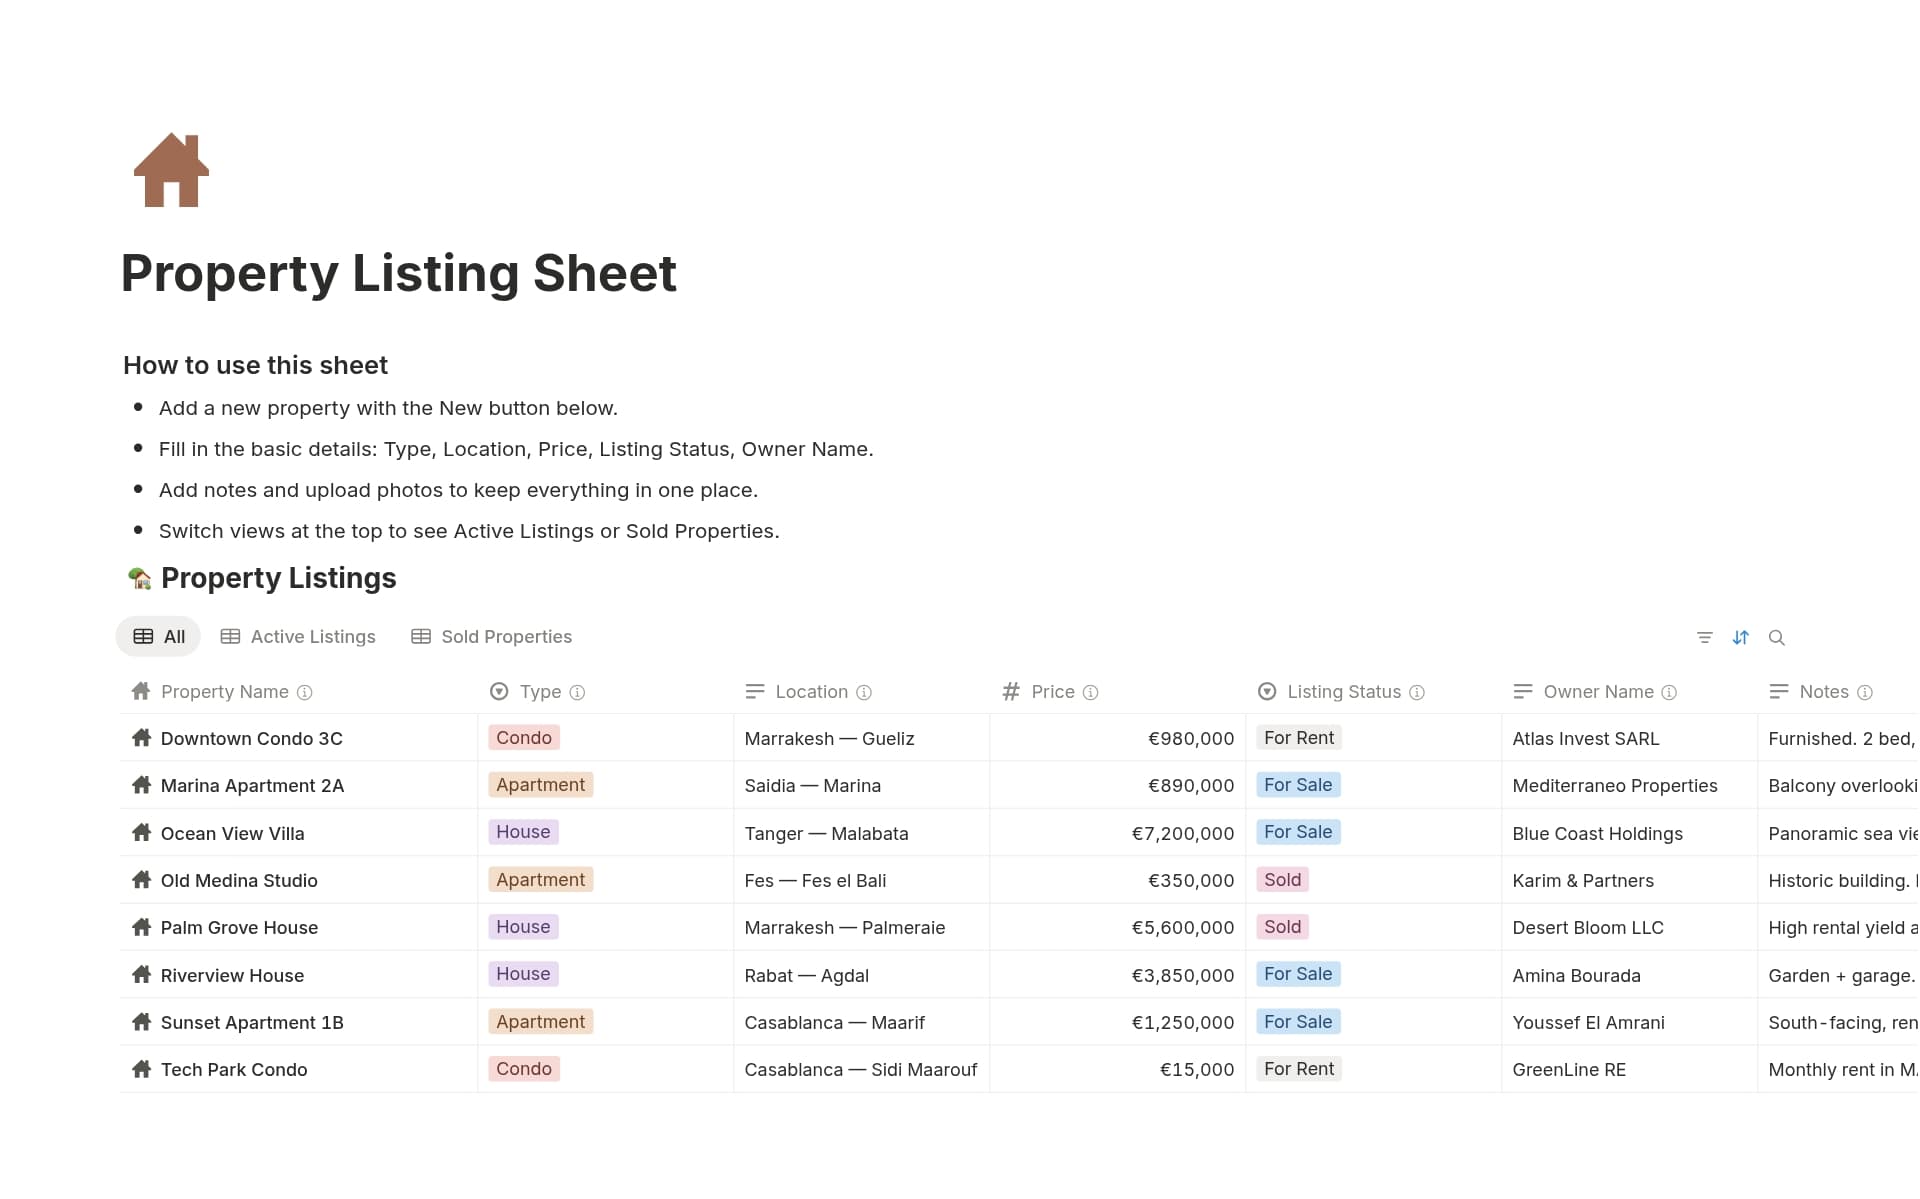
Task: Click the house icon above the page title
Action: click(x=171, y=170)
